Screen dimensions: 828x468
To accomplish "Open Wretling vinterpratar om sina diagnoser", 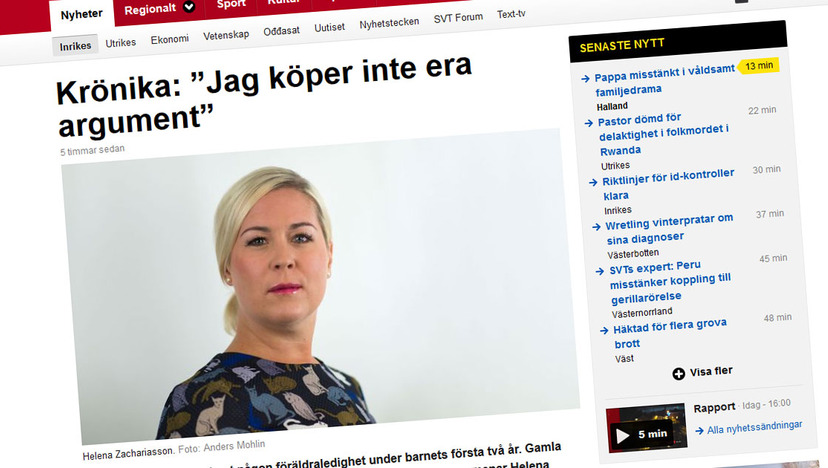I will (x=670, y=229).
